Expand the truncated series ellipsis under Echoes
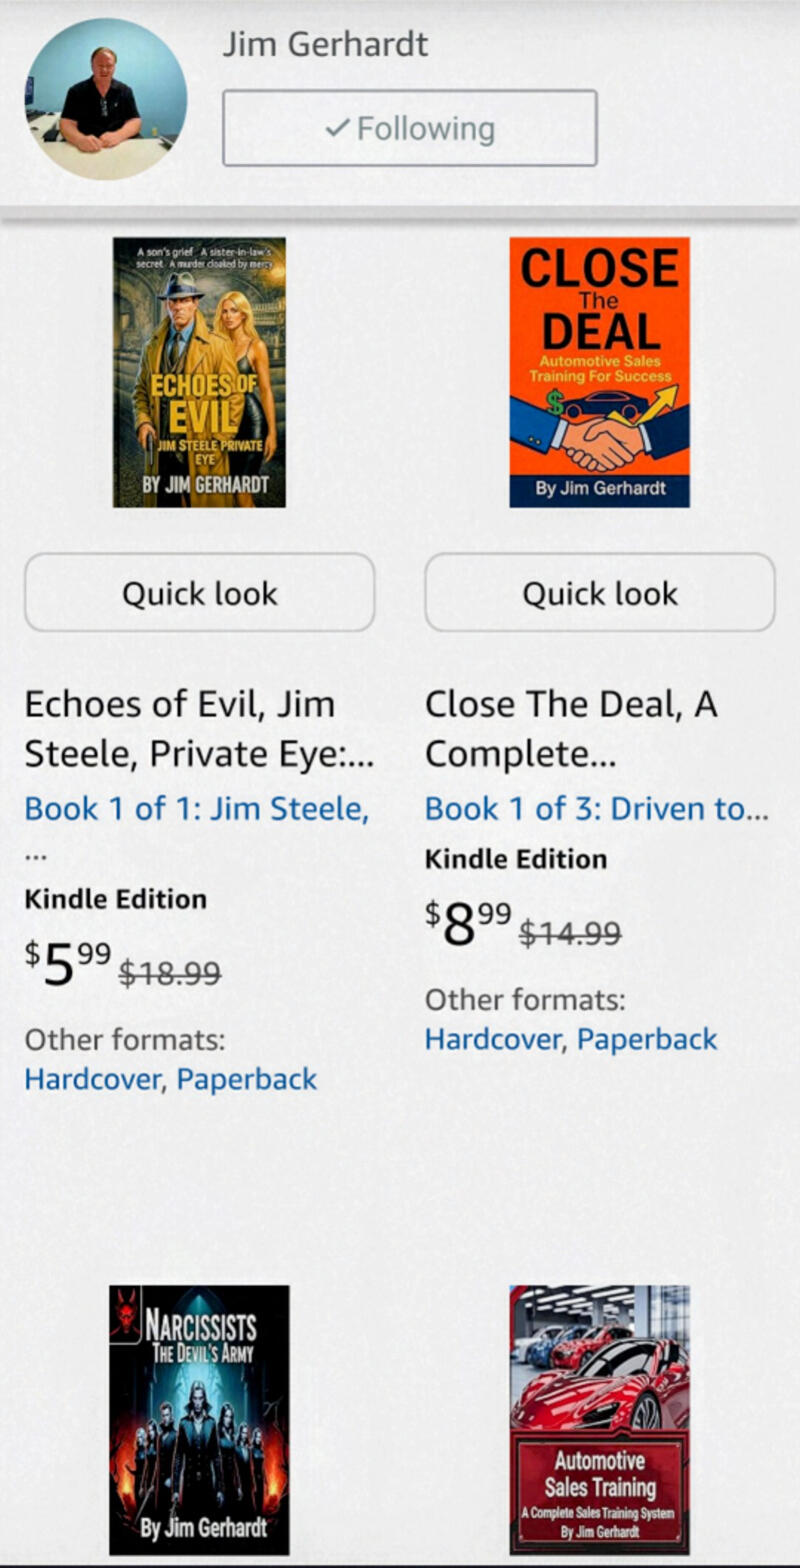800x1568 pixels. [36, 857]
